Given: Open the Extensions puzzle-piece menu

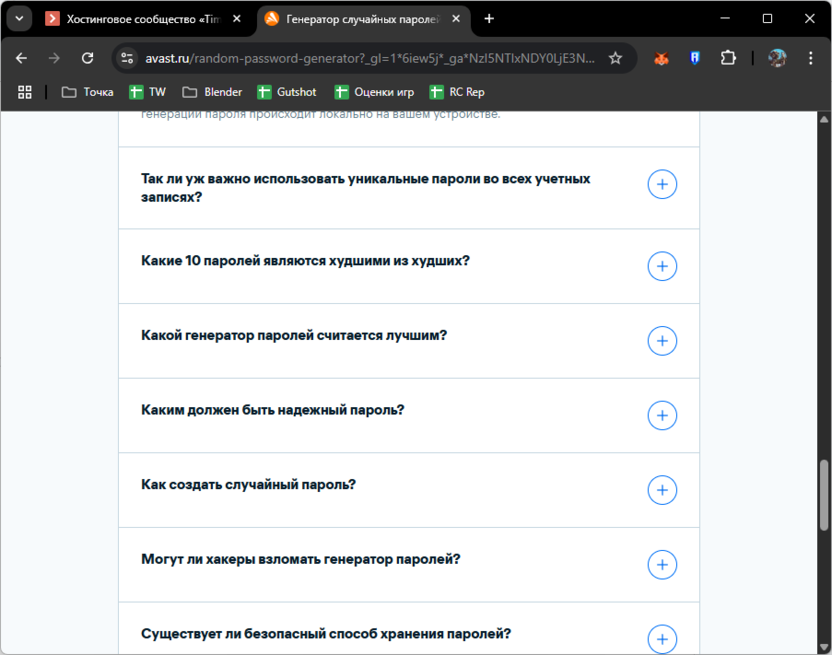Looking at the screenshot, I should [x=728, y=58].
